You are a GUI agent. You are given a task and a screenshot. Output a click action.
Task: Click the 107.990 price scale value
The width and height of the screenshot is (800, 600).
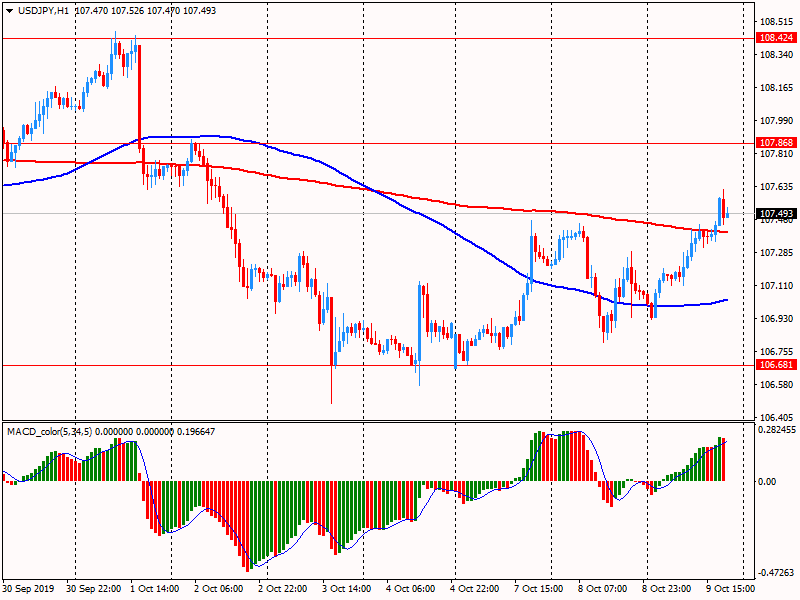tap(777, 121)
